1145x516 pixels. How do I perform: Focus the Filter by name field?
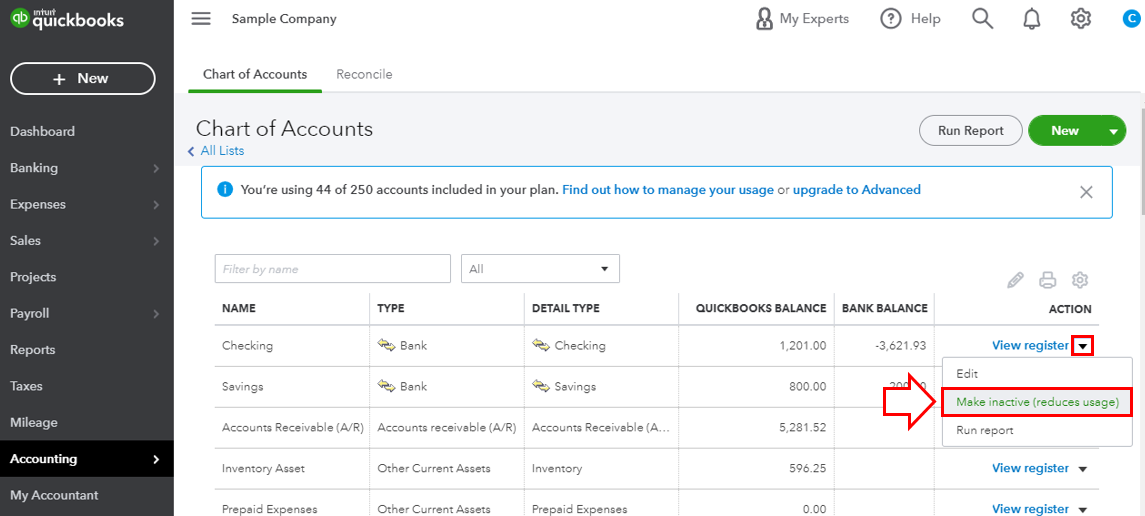332,269
